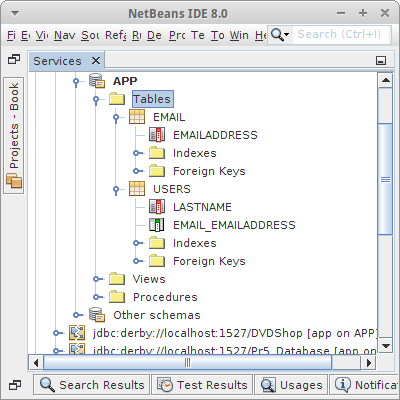Focus the Search (Ctrl+I) field

tap(341, 34)
